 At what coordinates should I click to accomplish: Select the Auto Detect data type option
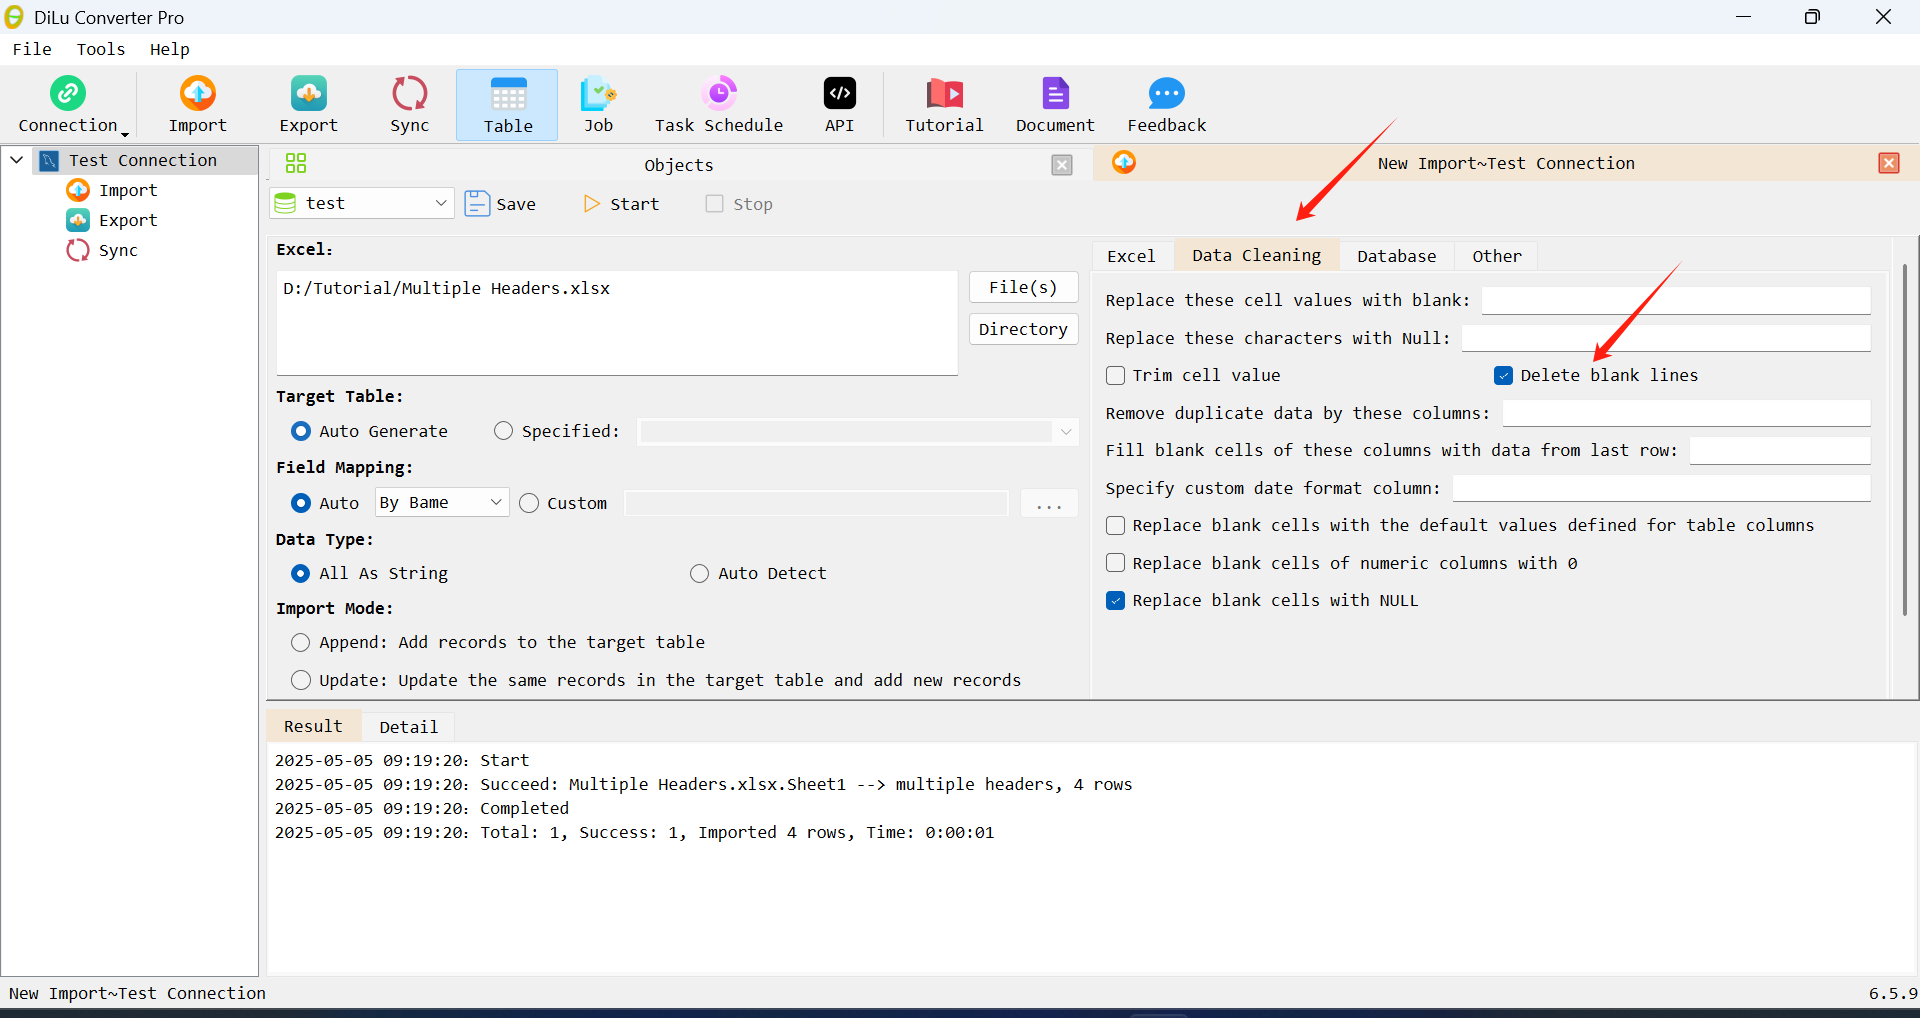coord(700,573)
